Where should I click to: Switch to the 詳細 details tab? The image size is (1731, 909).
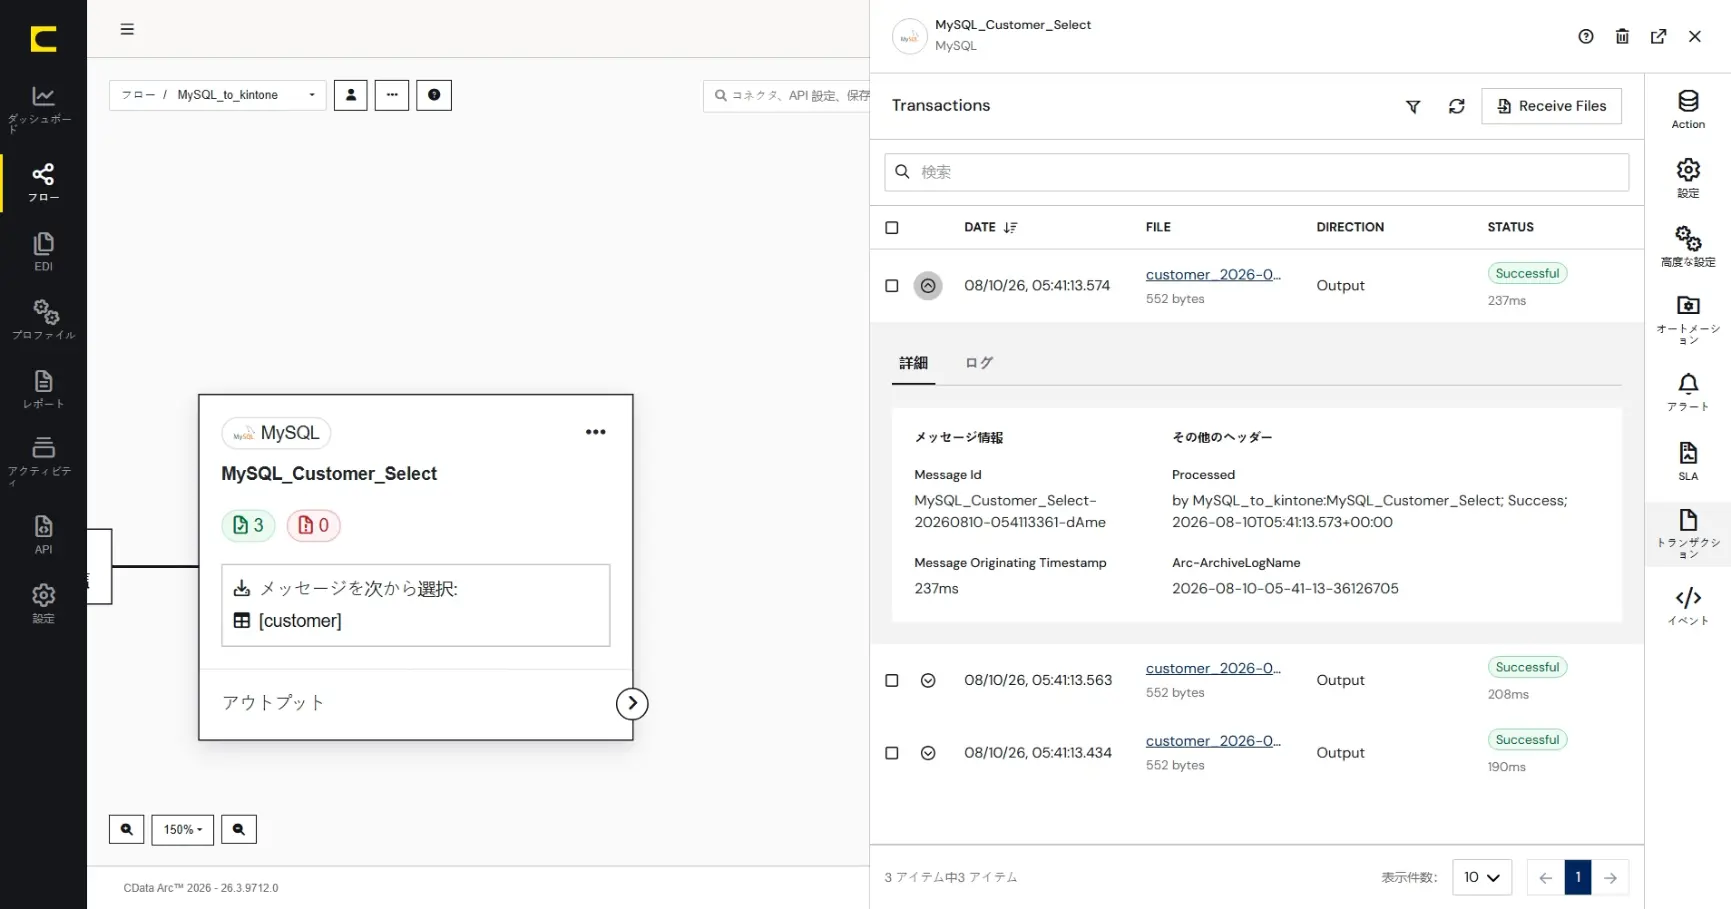pos(913,363)
